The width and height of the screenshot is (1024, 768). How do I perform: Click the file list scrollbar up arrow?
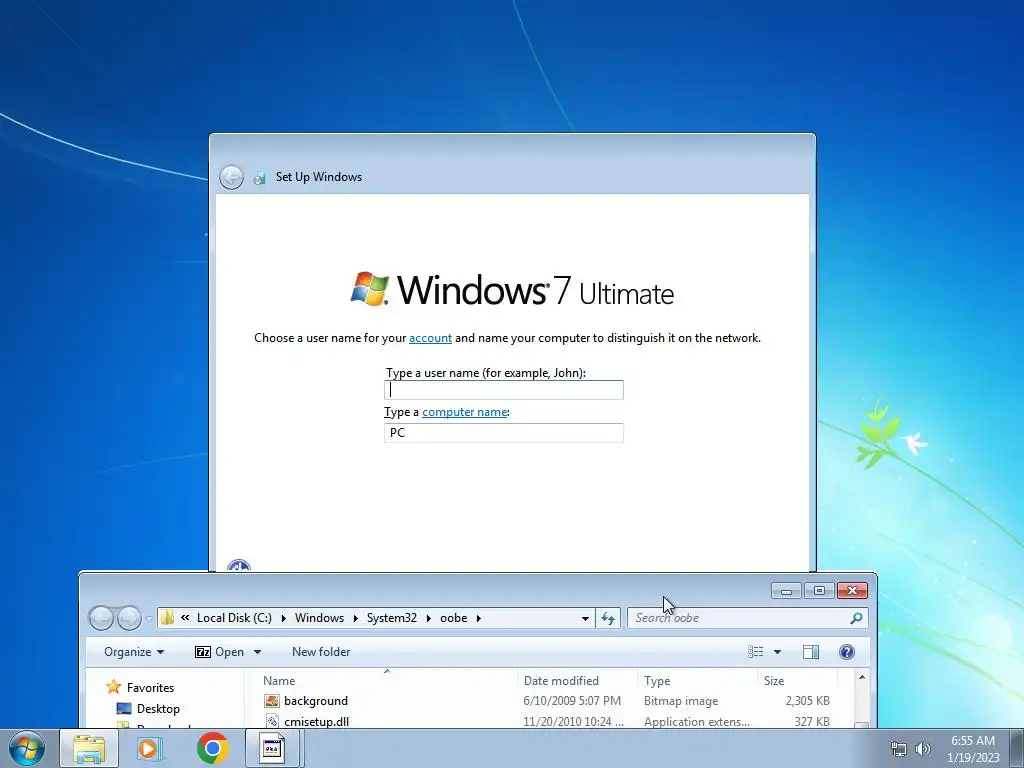coord(861,678)
